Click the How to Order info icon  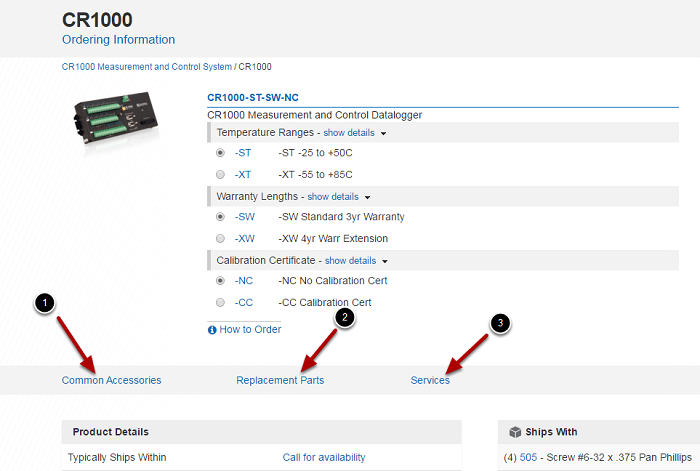pos(212,330)
